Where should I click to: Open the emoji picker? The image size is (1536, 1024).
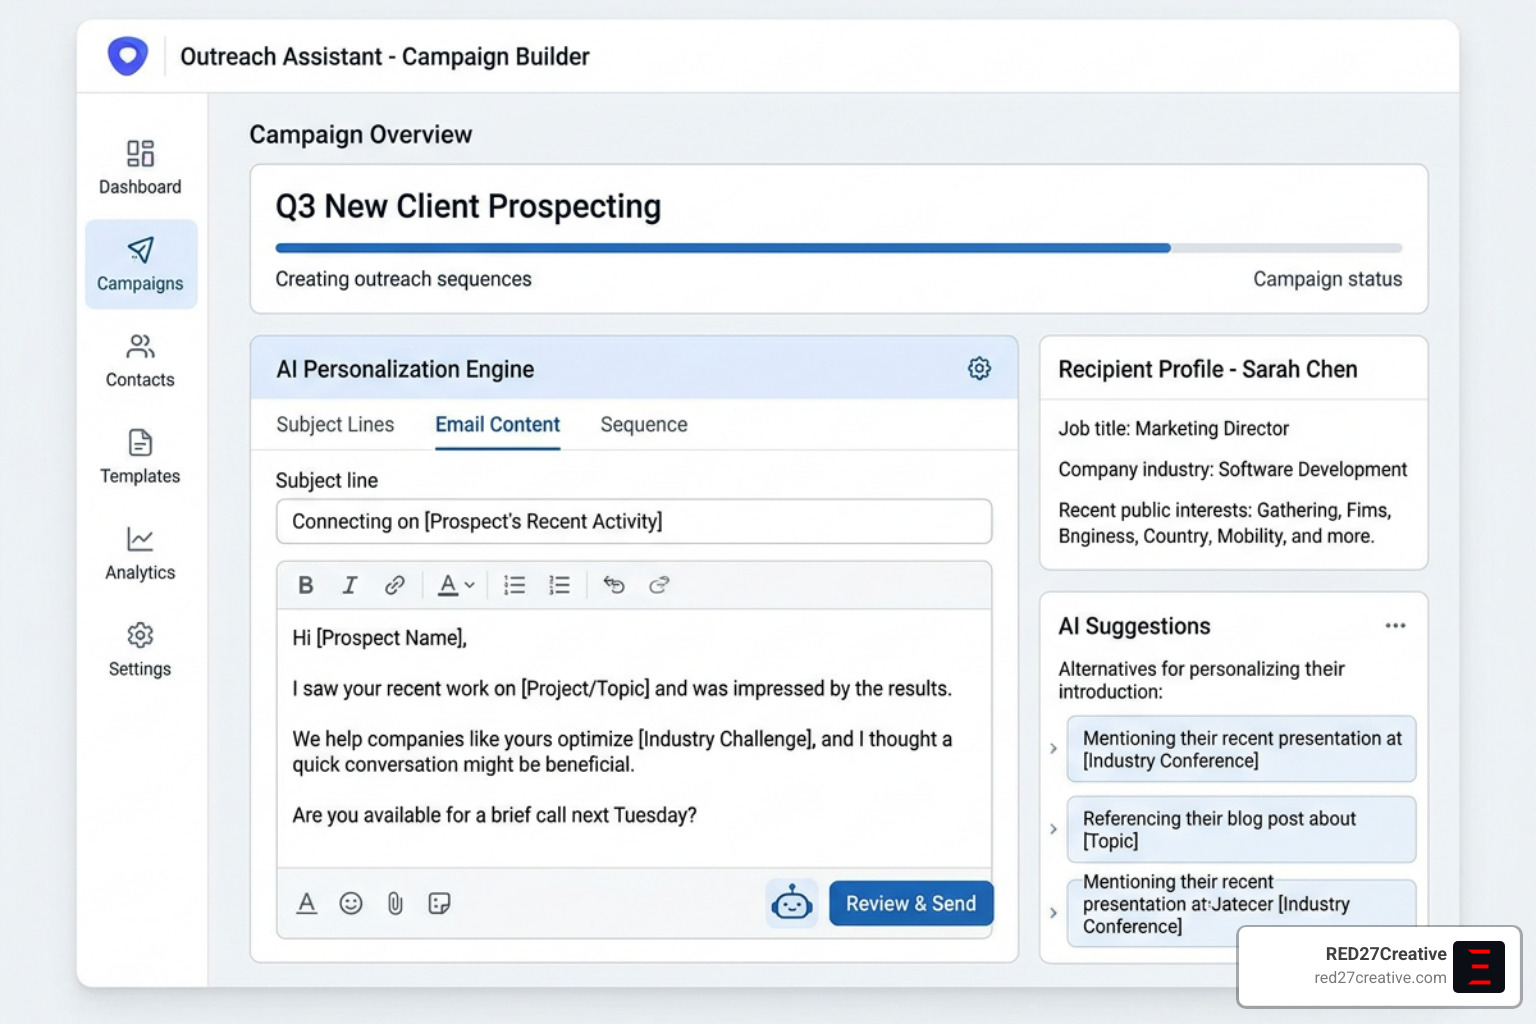[x=351, y=903]
